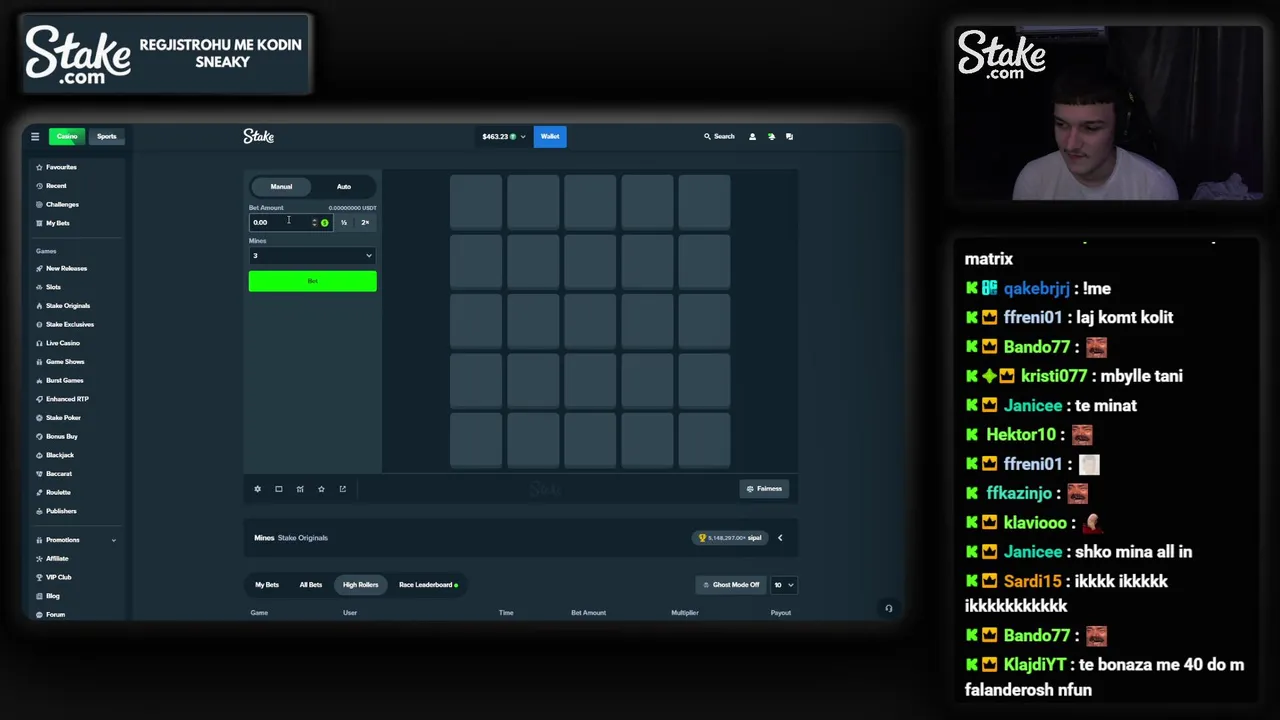1280x720 pixels.
Task: Toggle theatre mode icon below the game
Action: 279,489
